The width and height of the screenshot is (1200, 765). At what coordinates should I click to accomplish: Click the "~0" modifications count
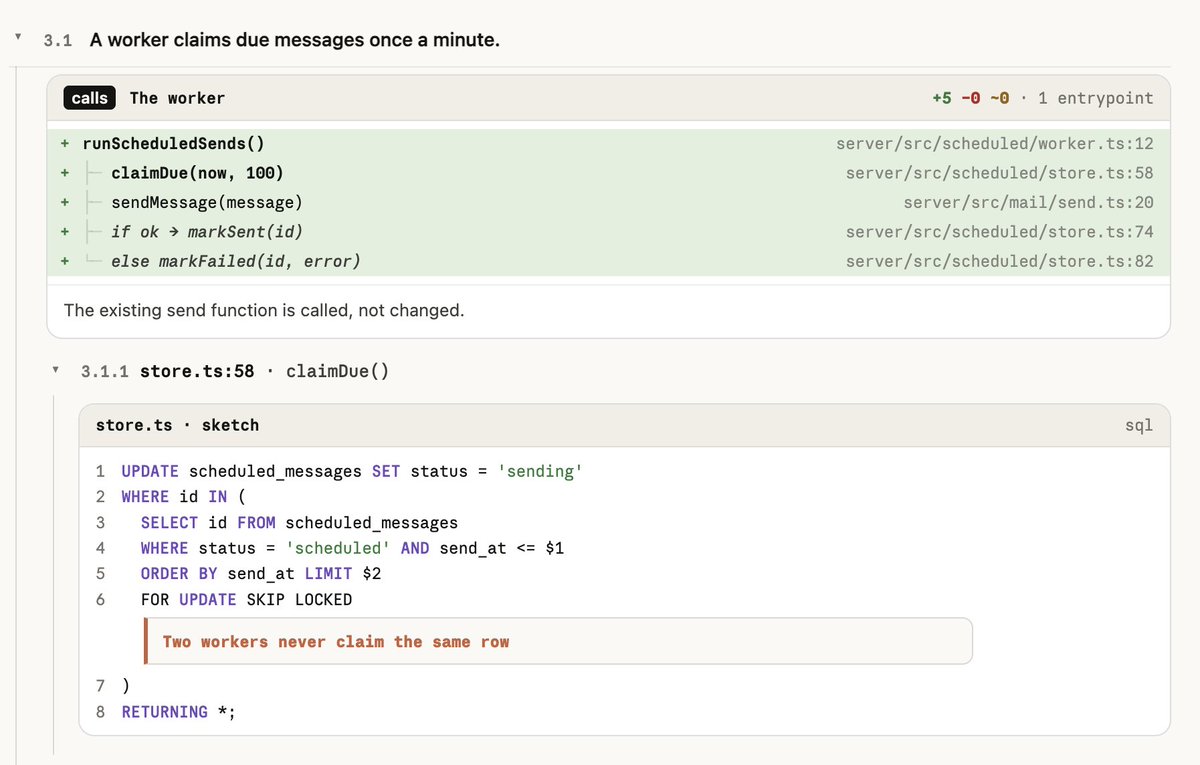pyautogui.click(x=999, y=98)
